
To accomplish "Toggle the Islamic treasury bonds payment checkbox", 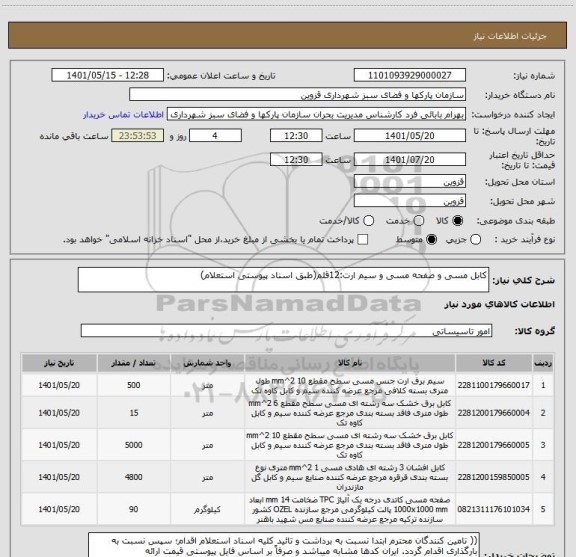I will click(x=363, y=240).
